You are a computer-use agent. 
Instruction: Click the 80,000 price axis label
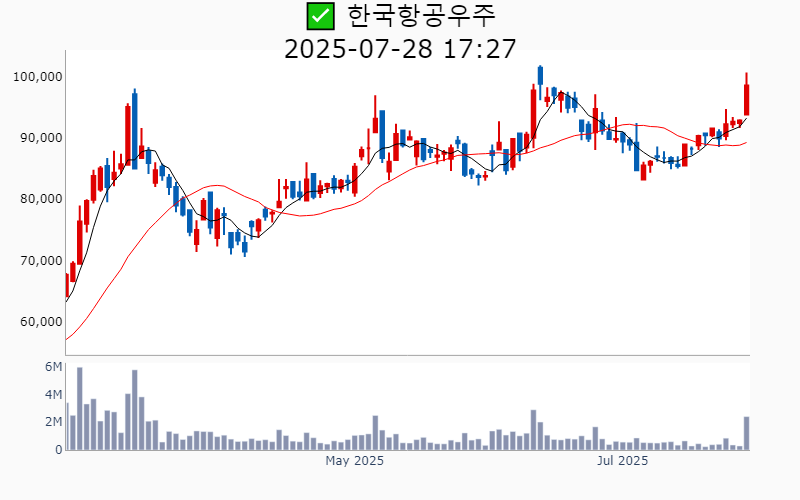pyautogui.click(x=41, y=199)
